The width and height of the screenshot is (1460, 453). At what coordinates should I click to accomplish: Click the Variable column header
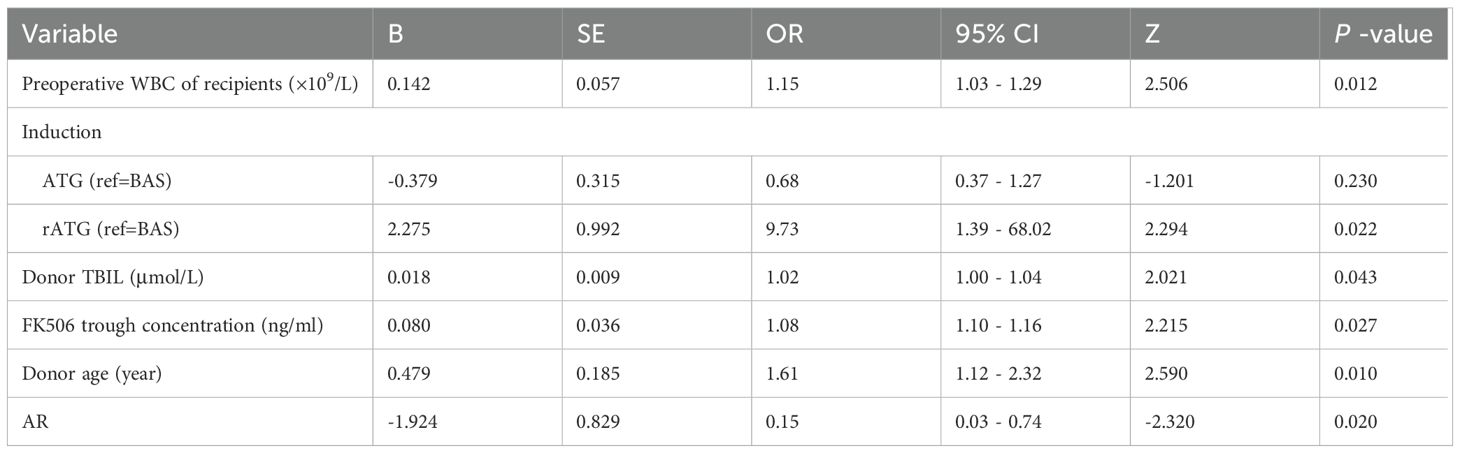click(x=70, y=34)
